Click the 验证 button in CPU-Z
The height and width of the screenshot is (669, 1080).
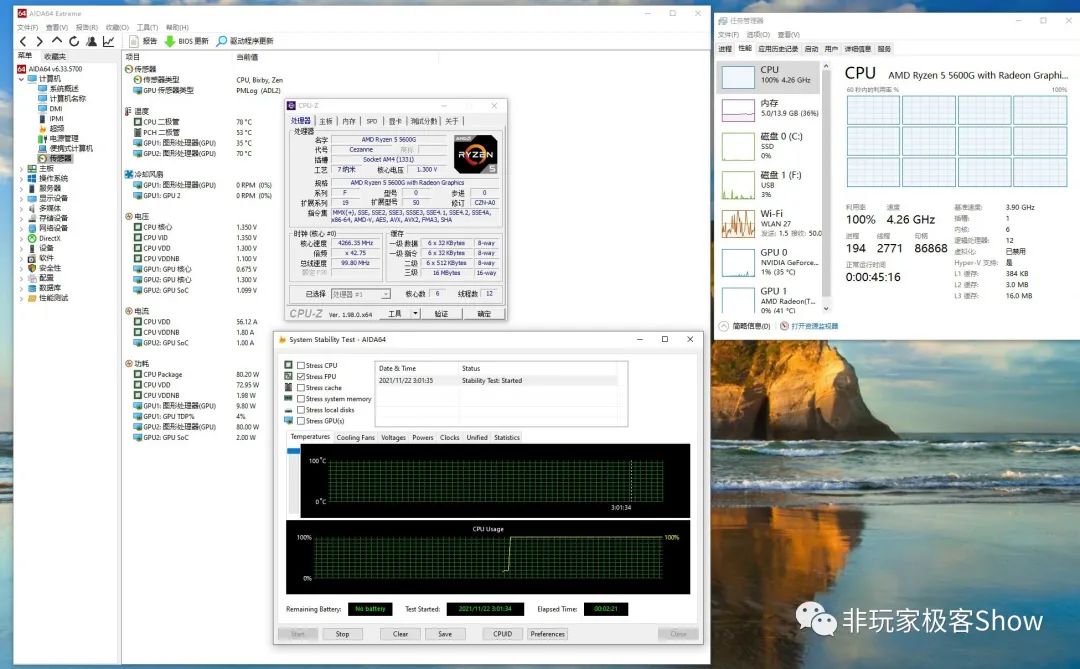[441, 313]
